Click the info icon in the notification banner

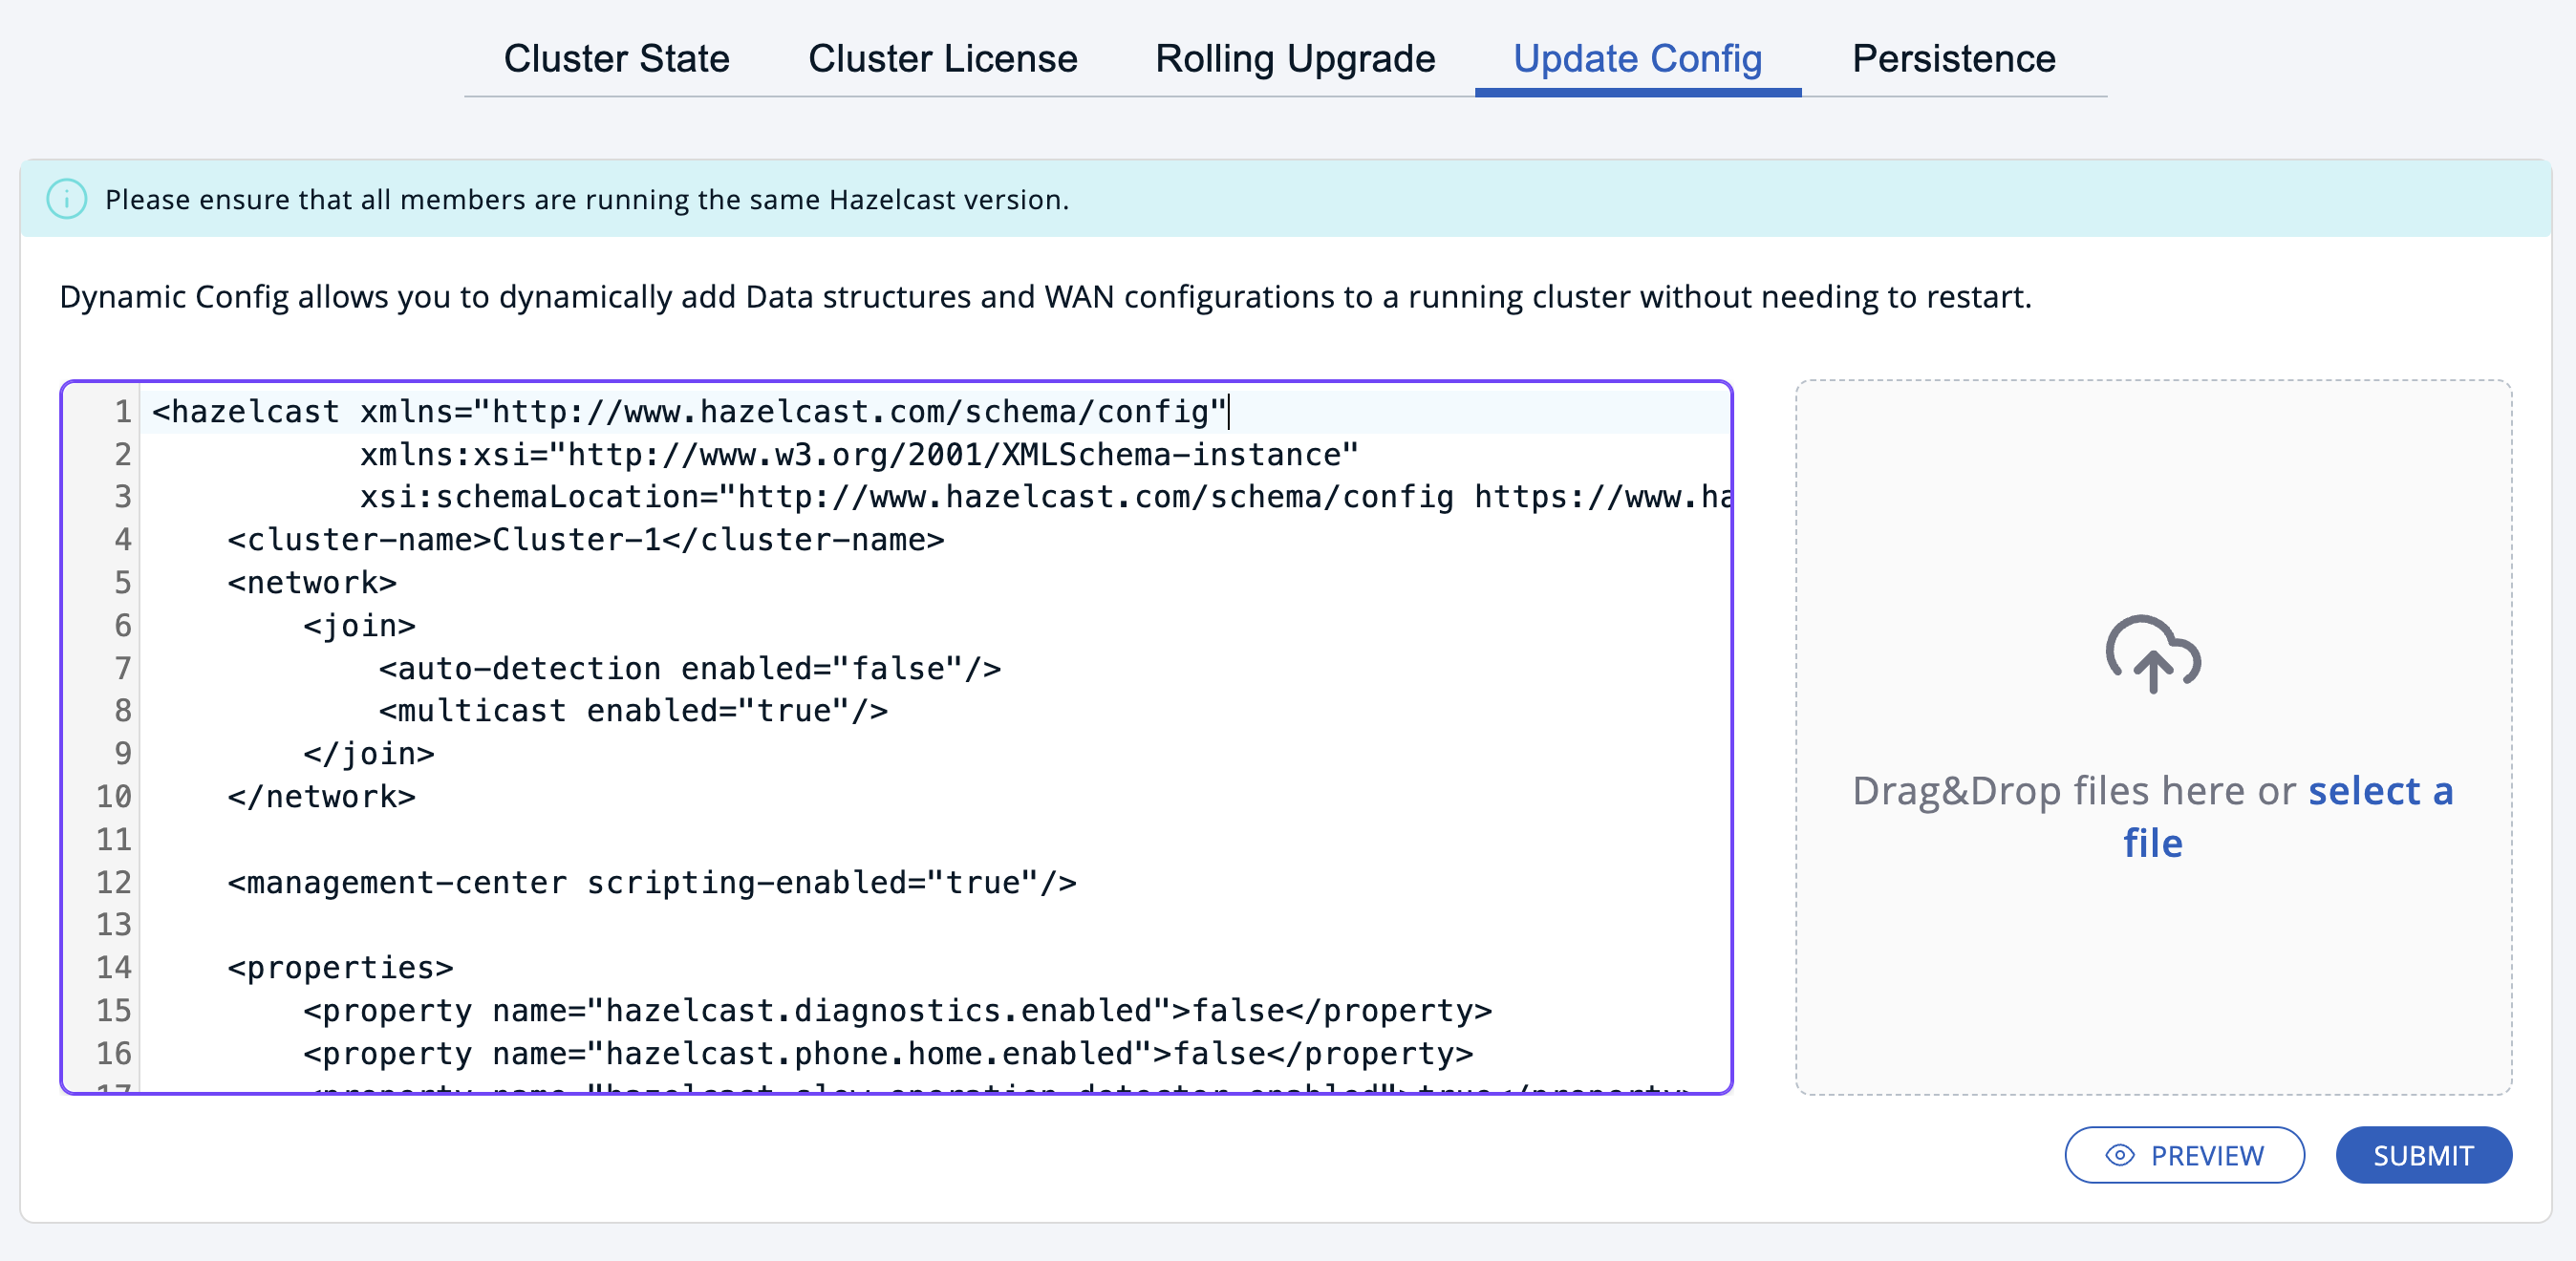point(66,198)
